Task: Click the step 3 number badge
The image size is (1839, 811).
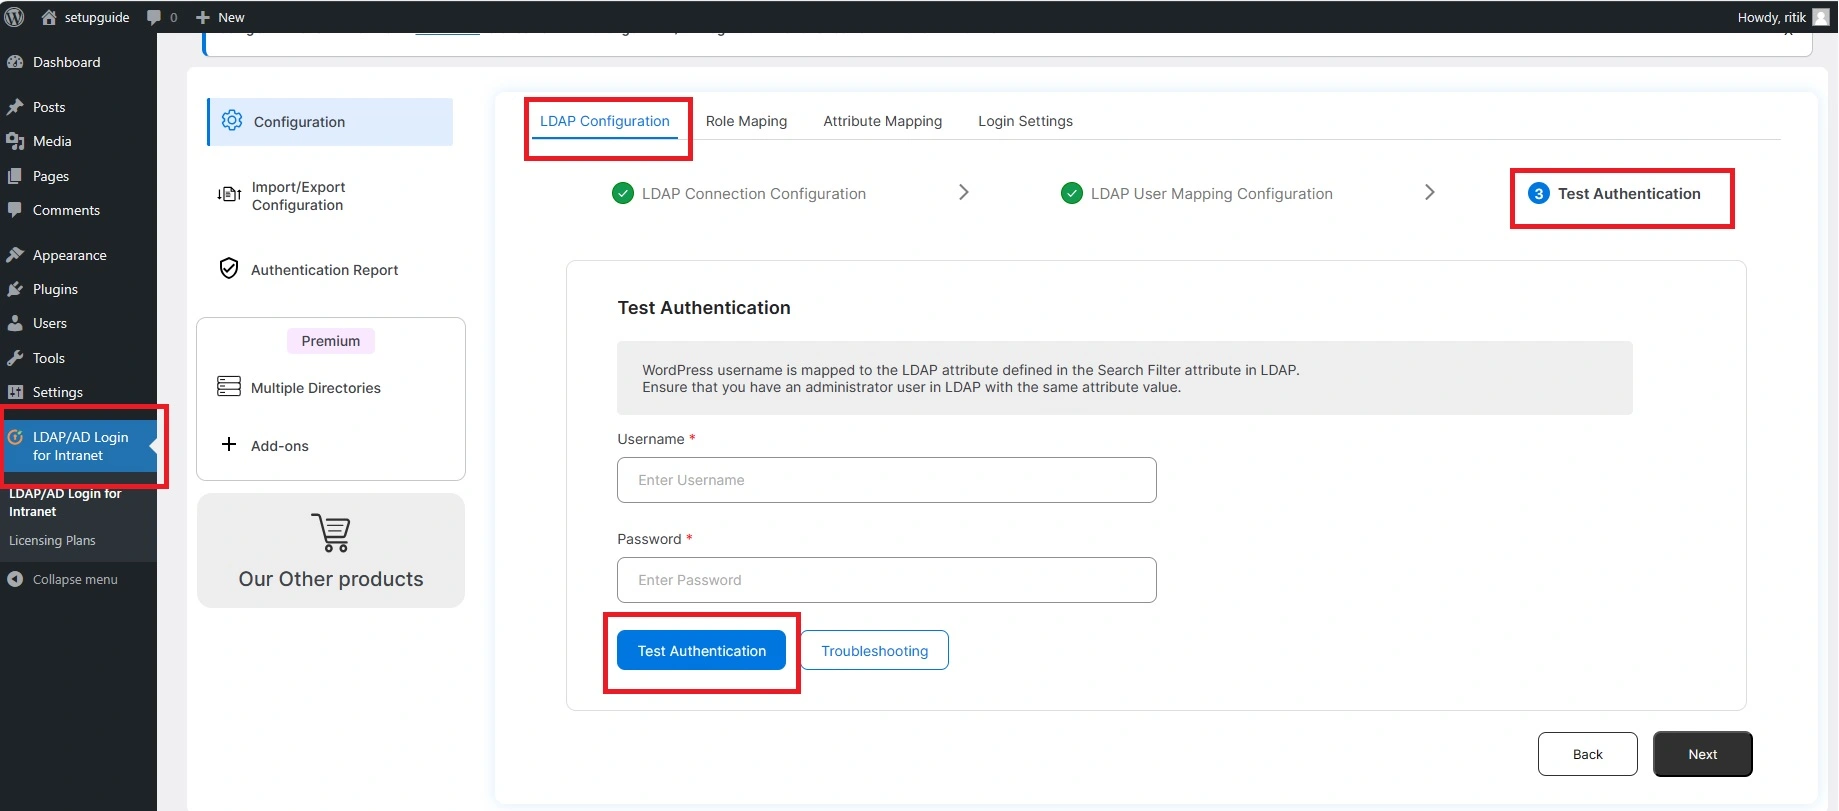Action: 1539,194
